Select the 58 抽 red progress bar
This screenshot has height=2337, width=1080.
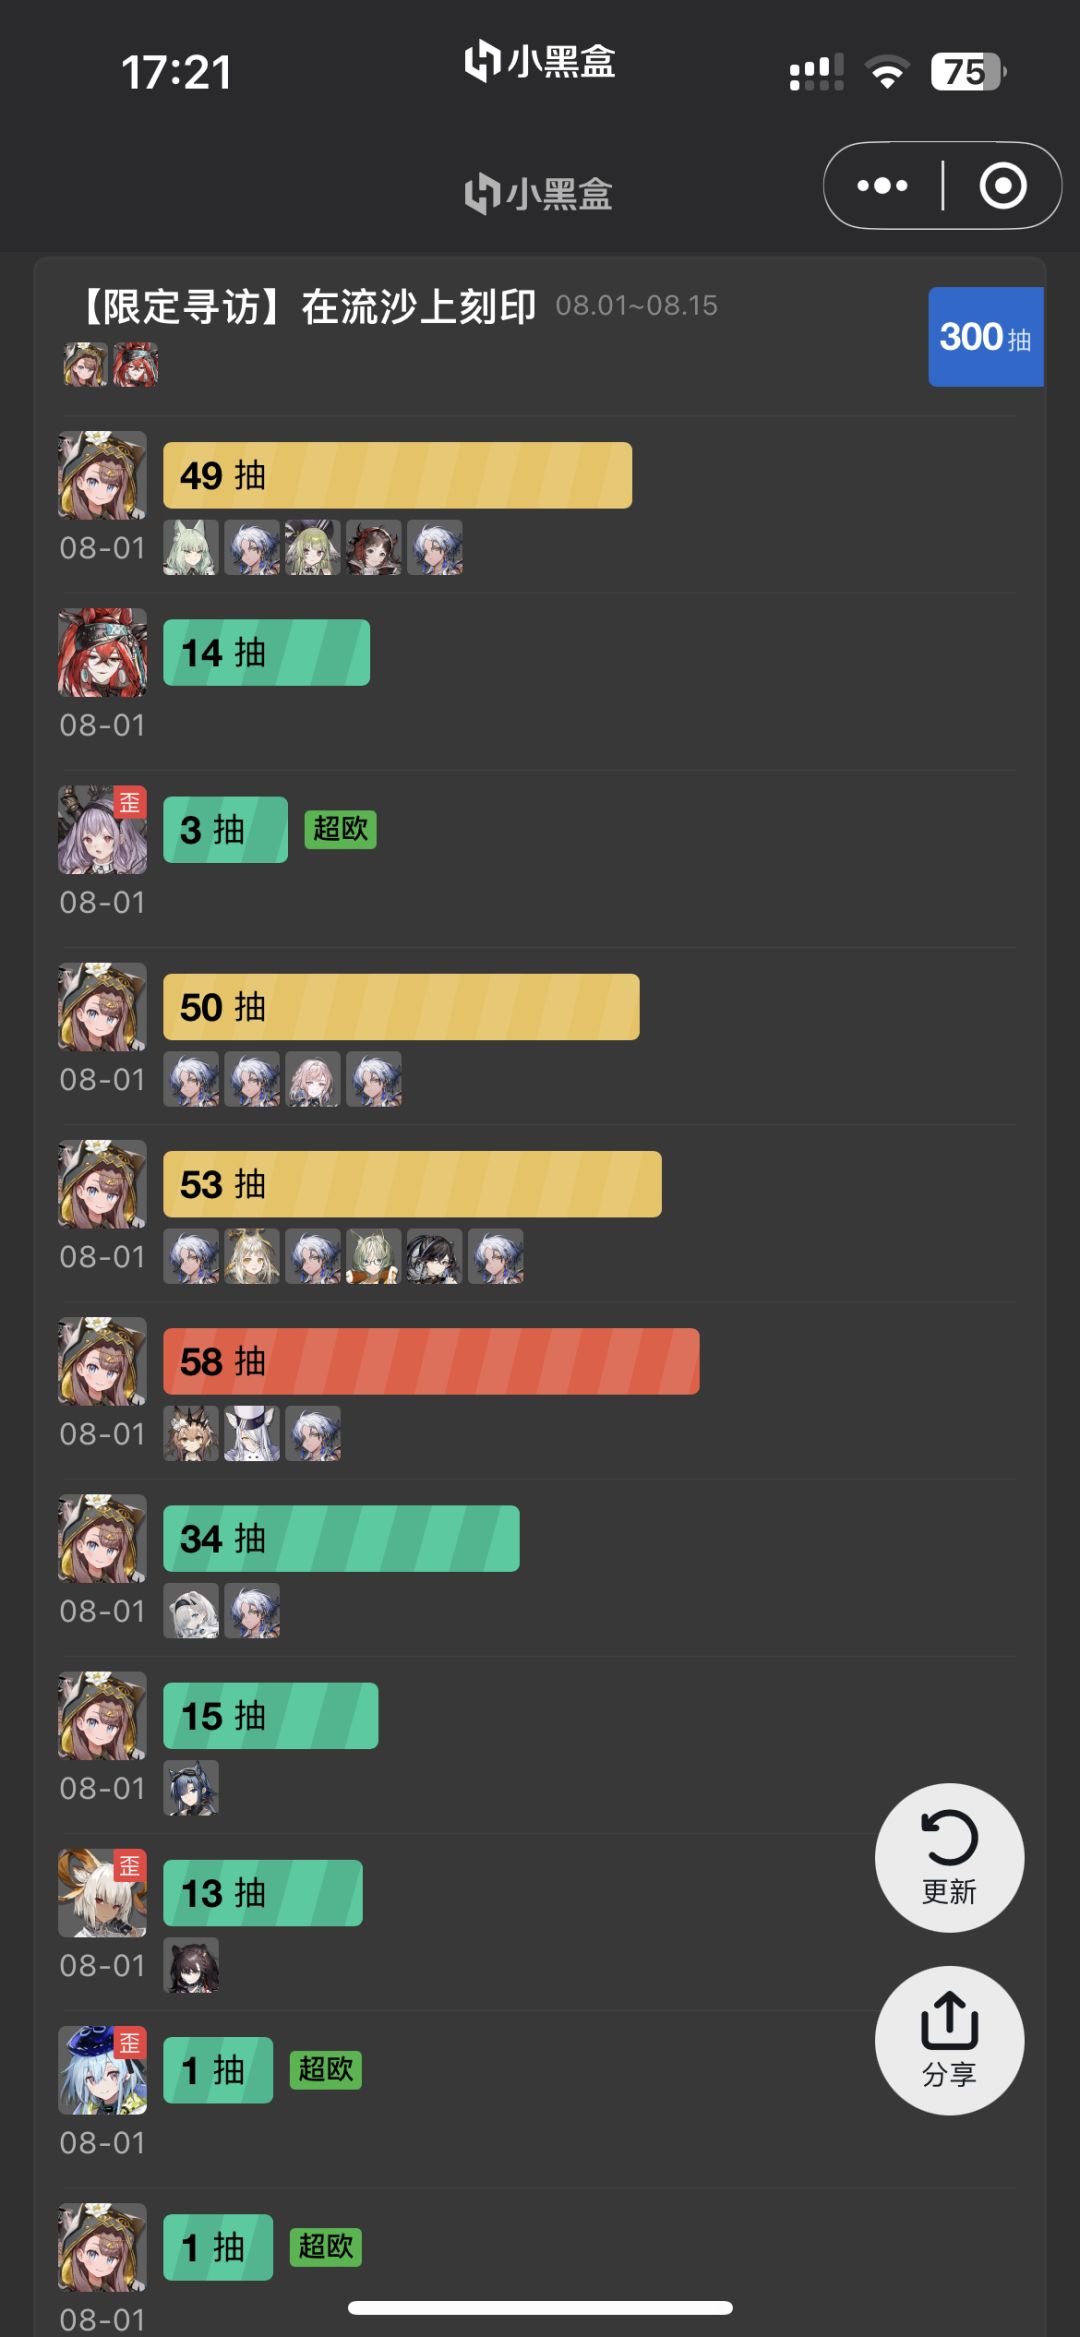point(431,1361)
